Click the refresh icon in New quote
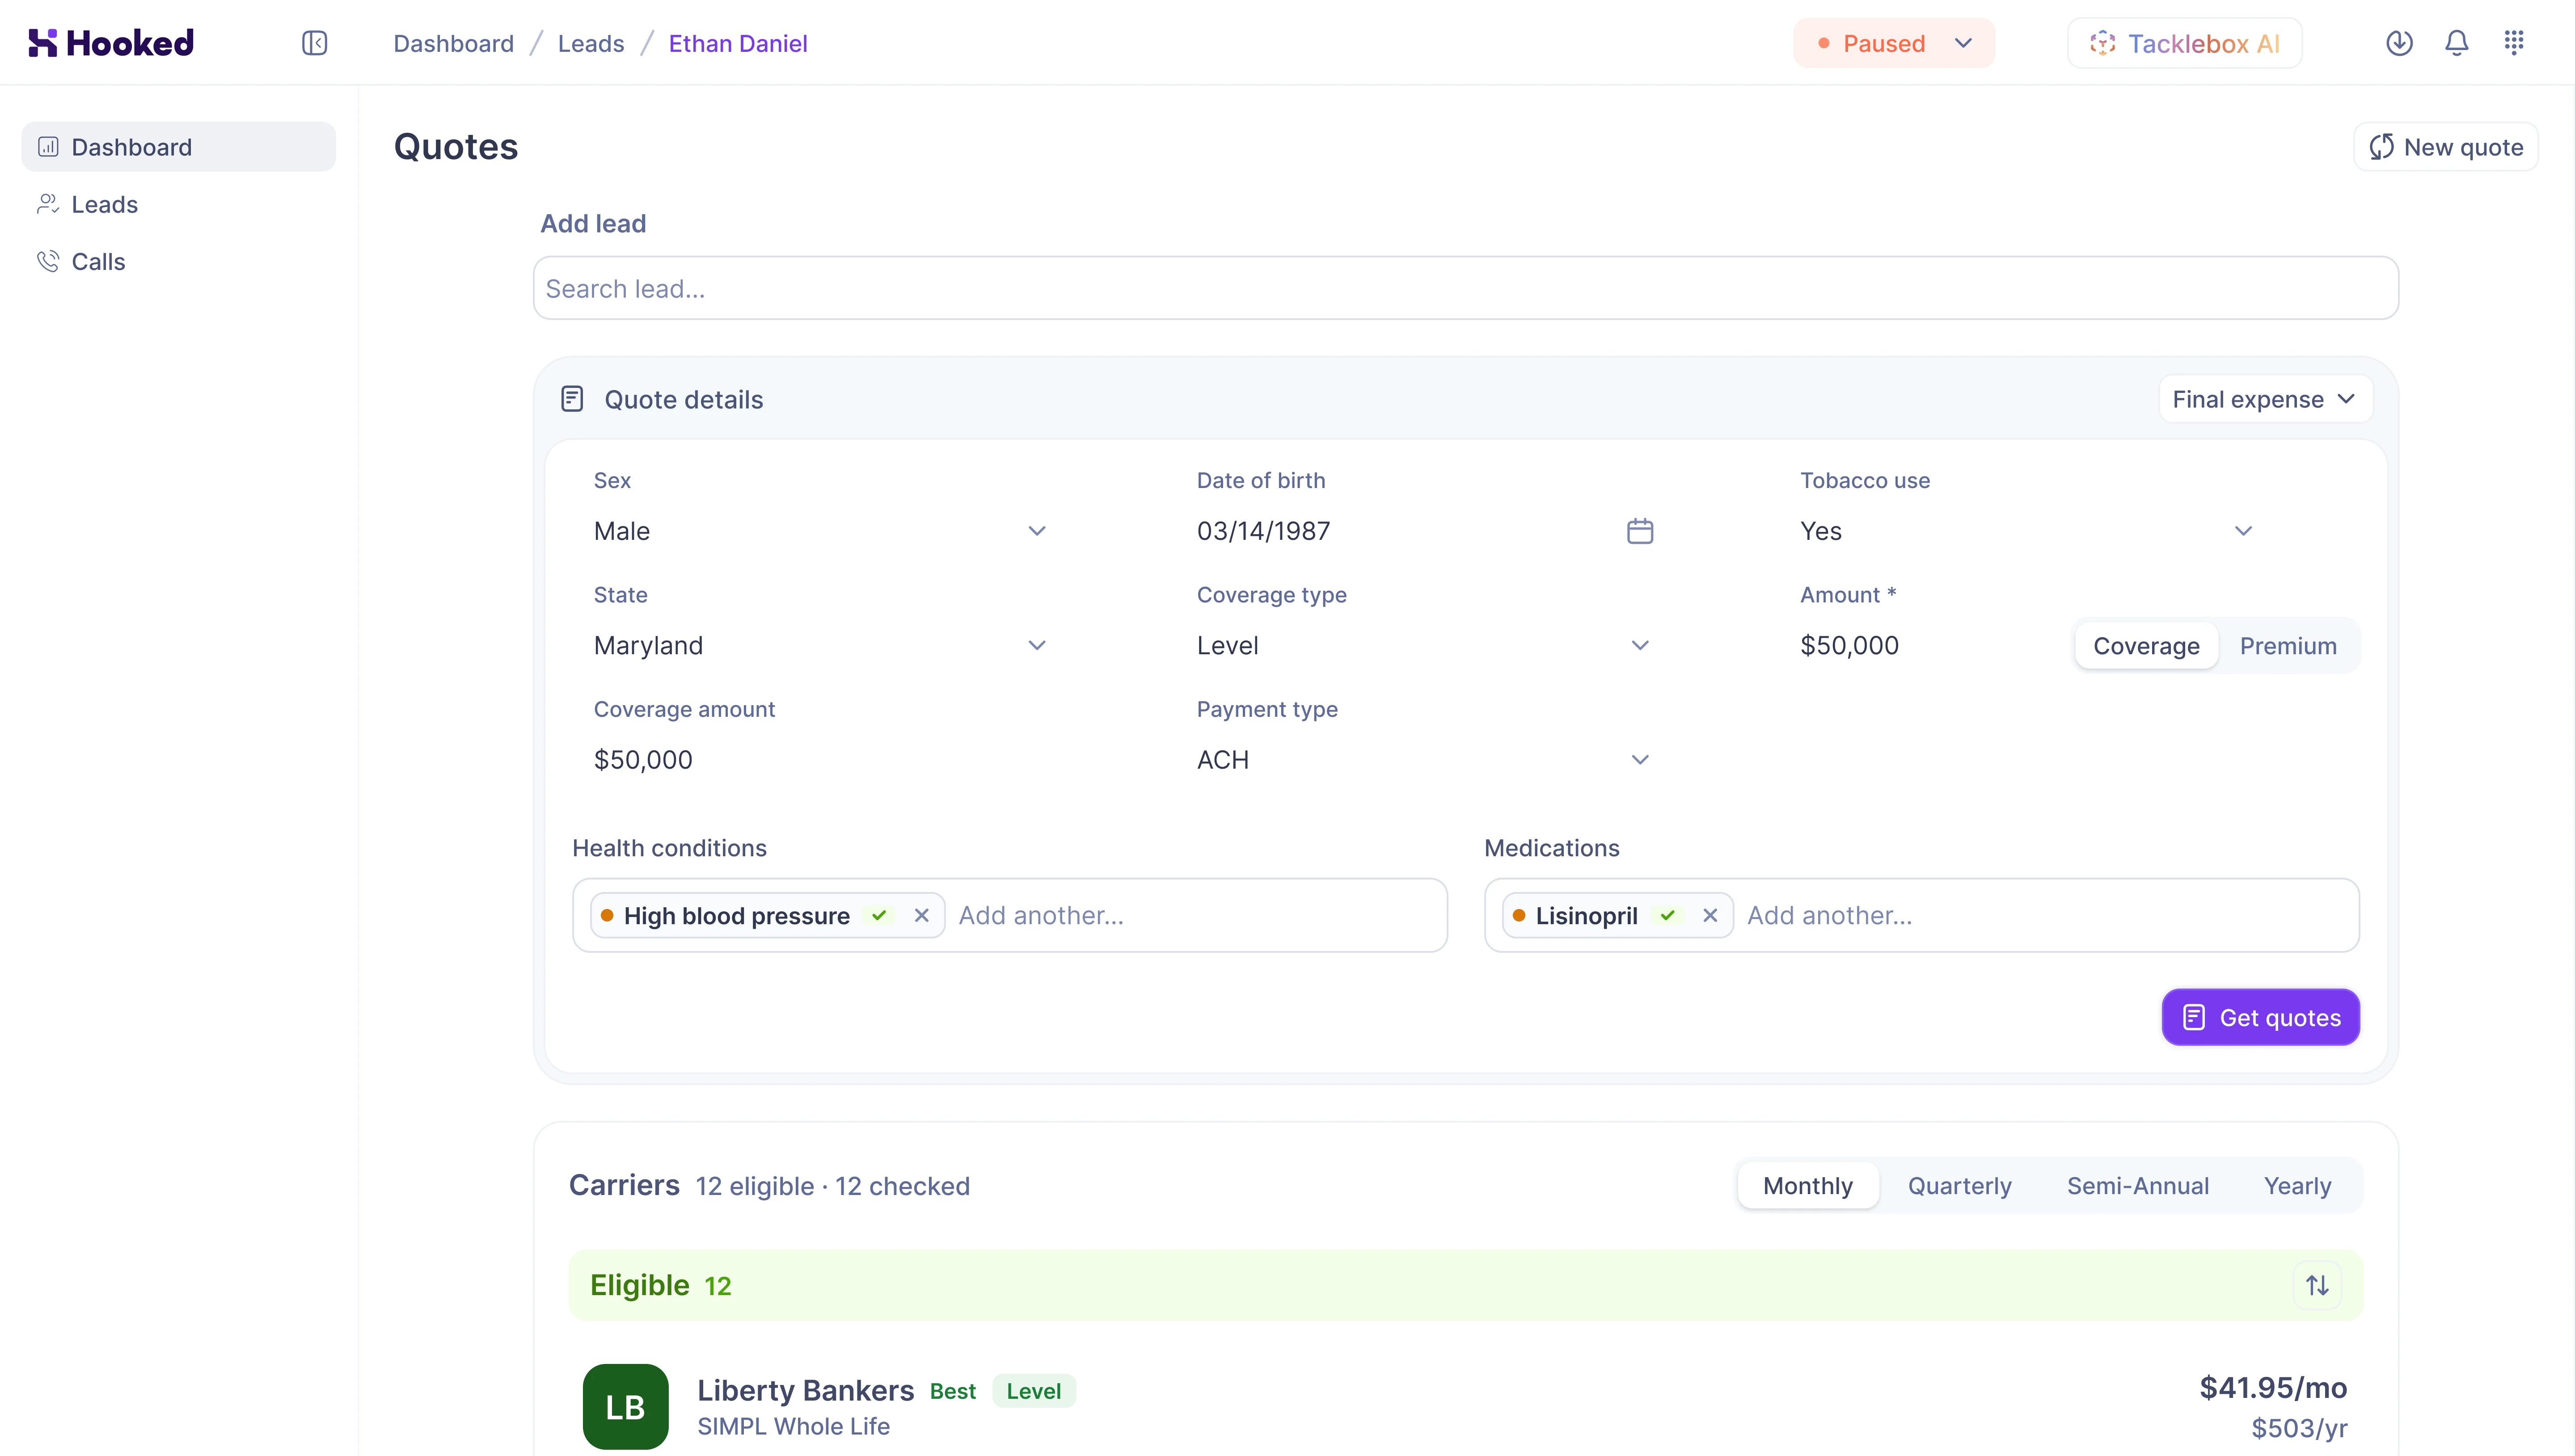2575x1456 pixels. coord(2382,147)
